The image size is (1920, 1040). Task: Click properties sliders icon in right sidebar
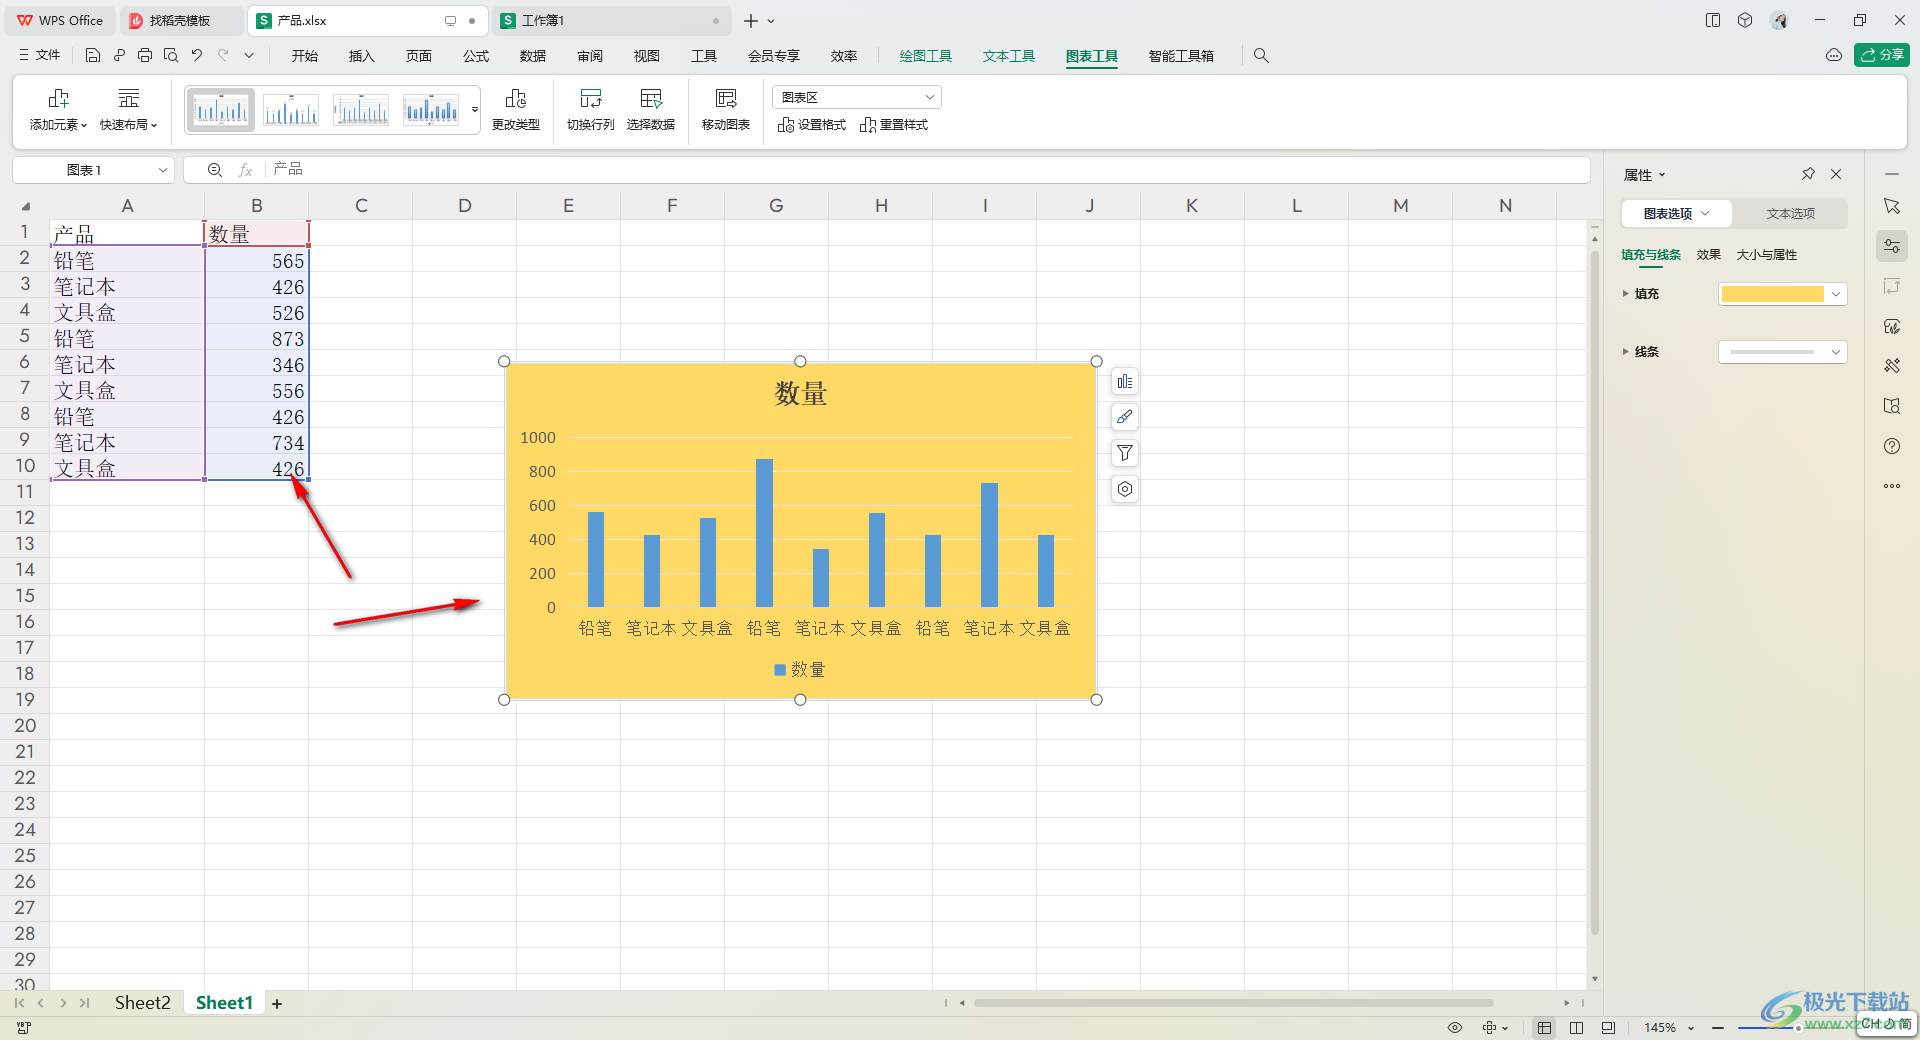pyautogui.click(x=1892, y=246)
